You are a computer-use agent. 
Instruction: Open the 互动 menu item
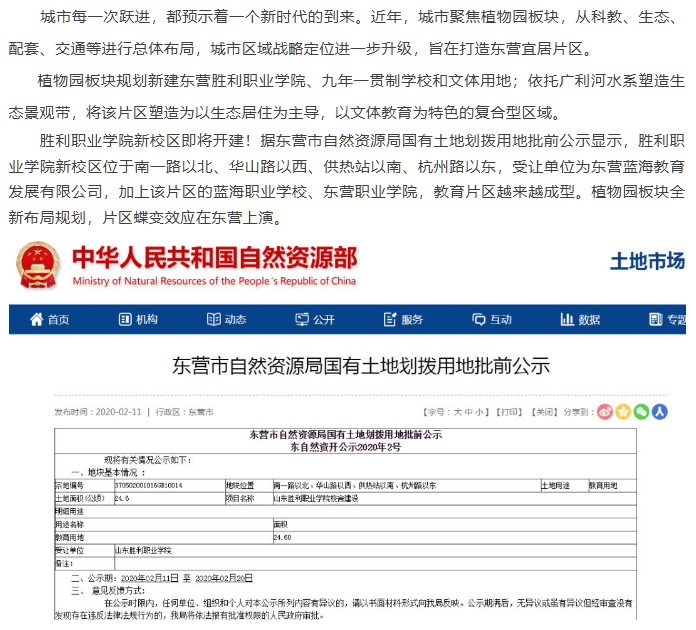492,319
